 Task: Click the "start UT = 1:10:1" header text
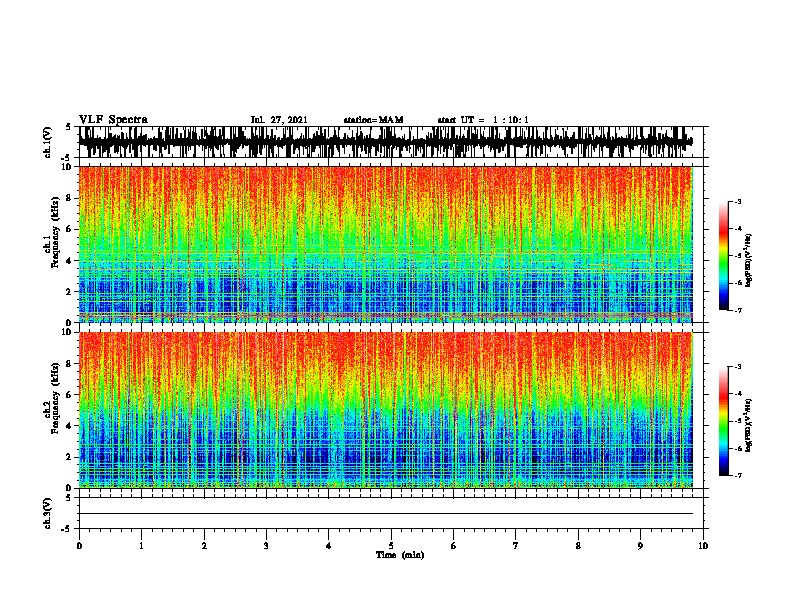tap(483, 120)
